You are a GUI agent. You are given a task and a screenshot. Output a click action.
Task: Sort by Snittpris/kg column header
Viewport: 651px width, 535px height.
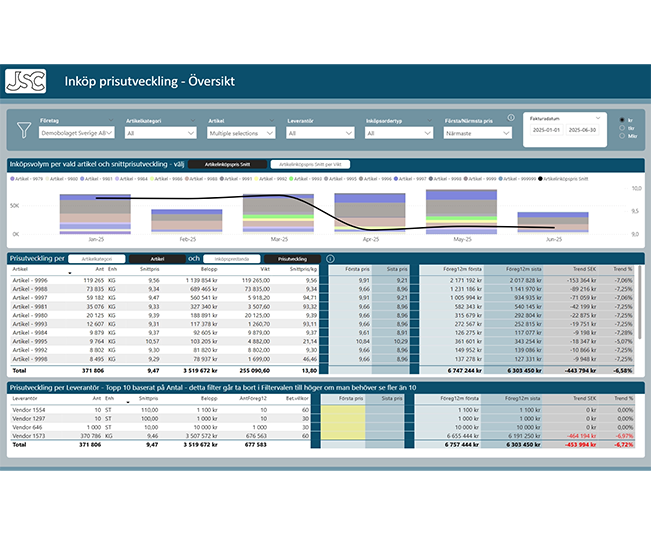pyautogui.click(x=303, y=269)
